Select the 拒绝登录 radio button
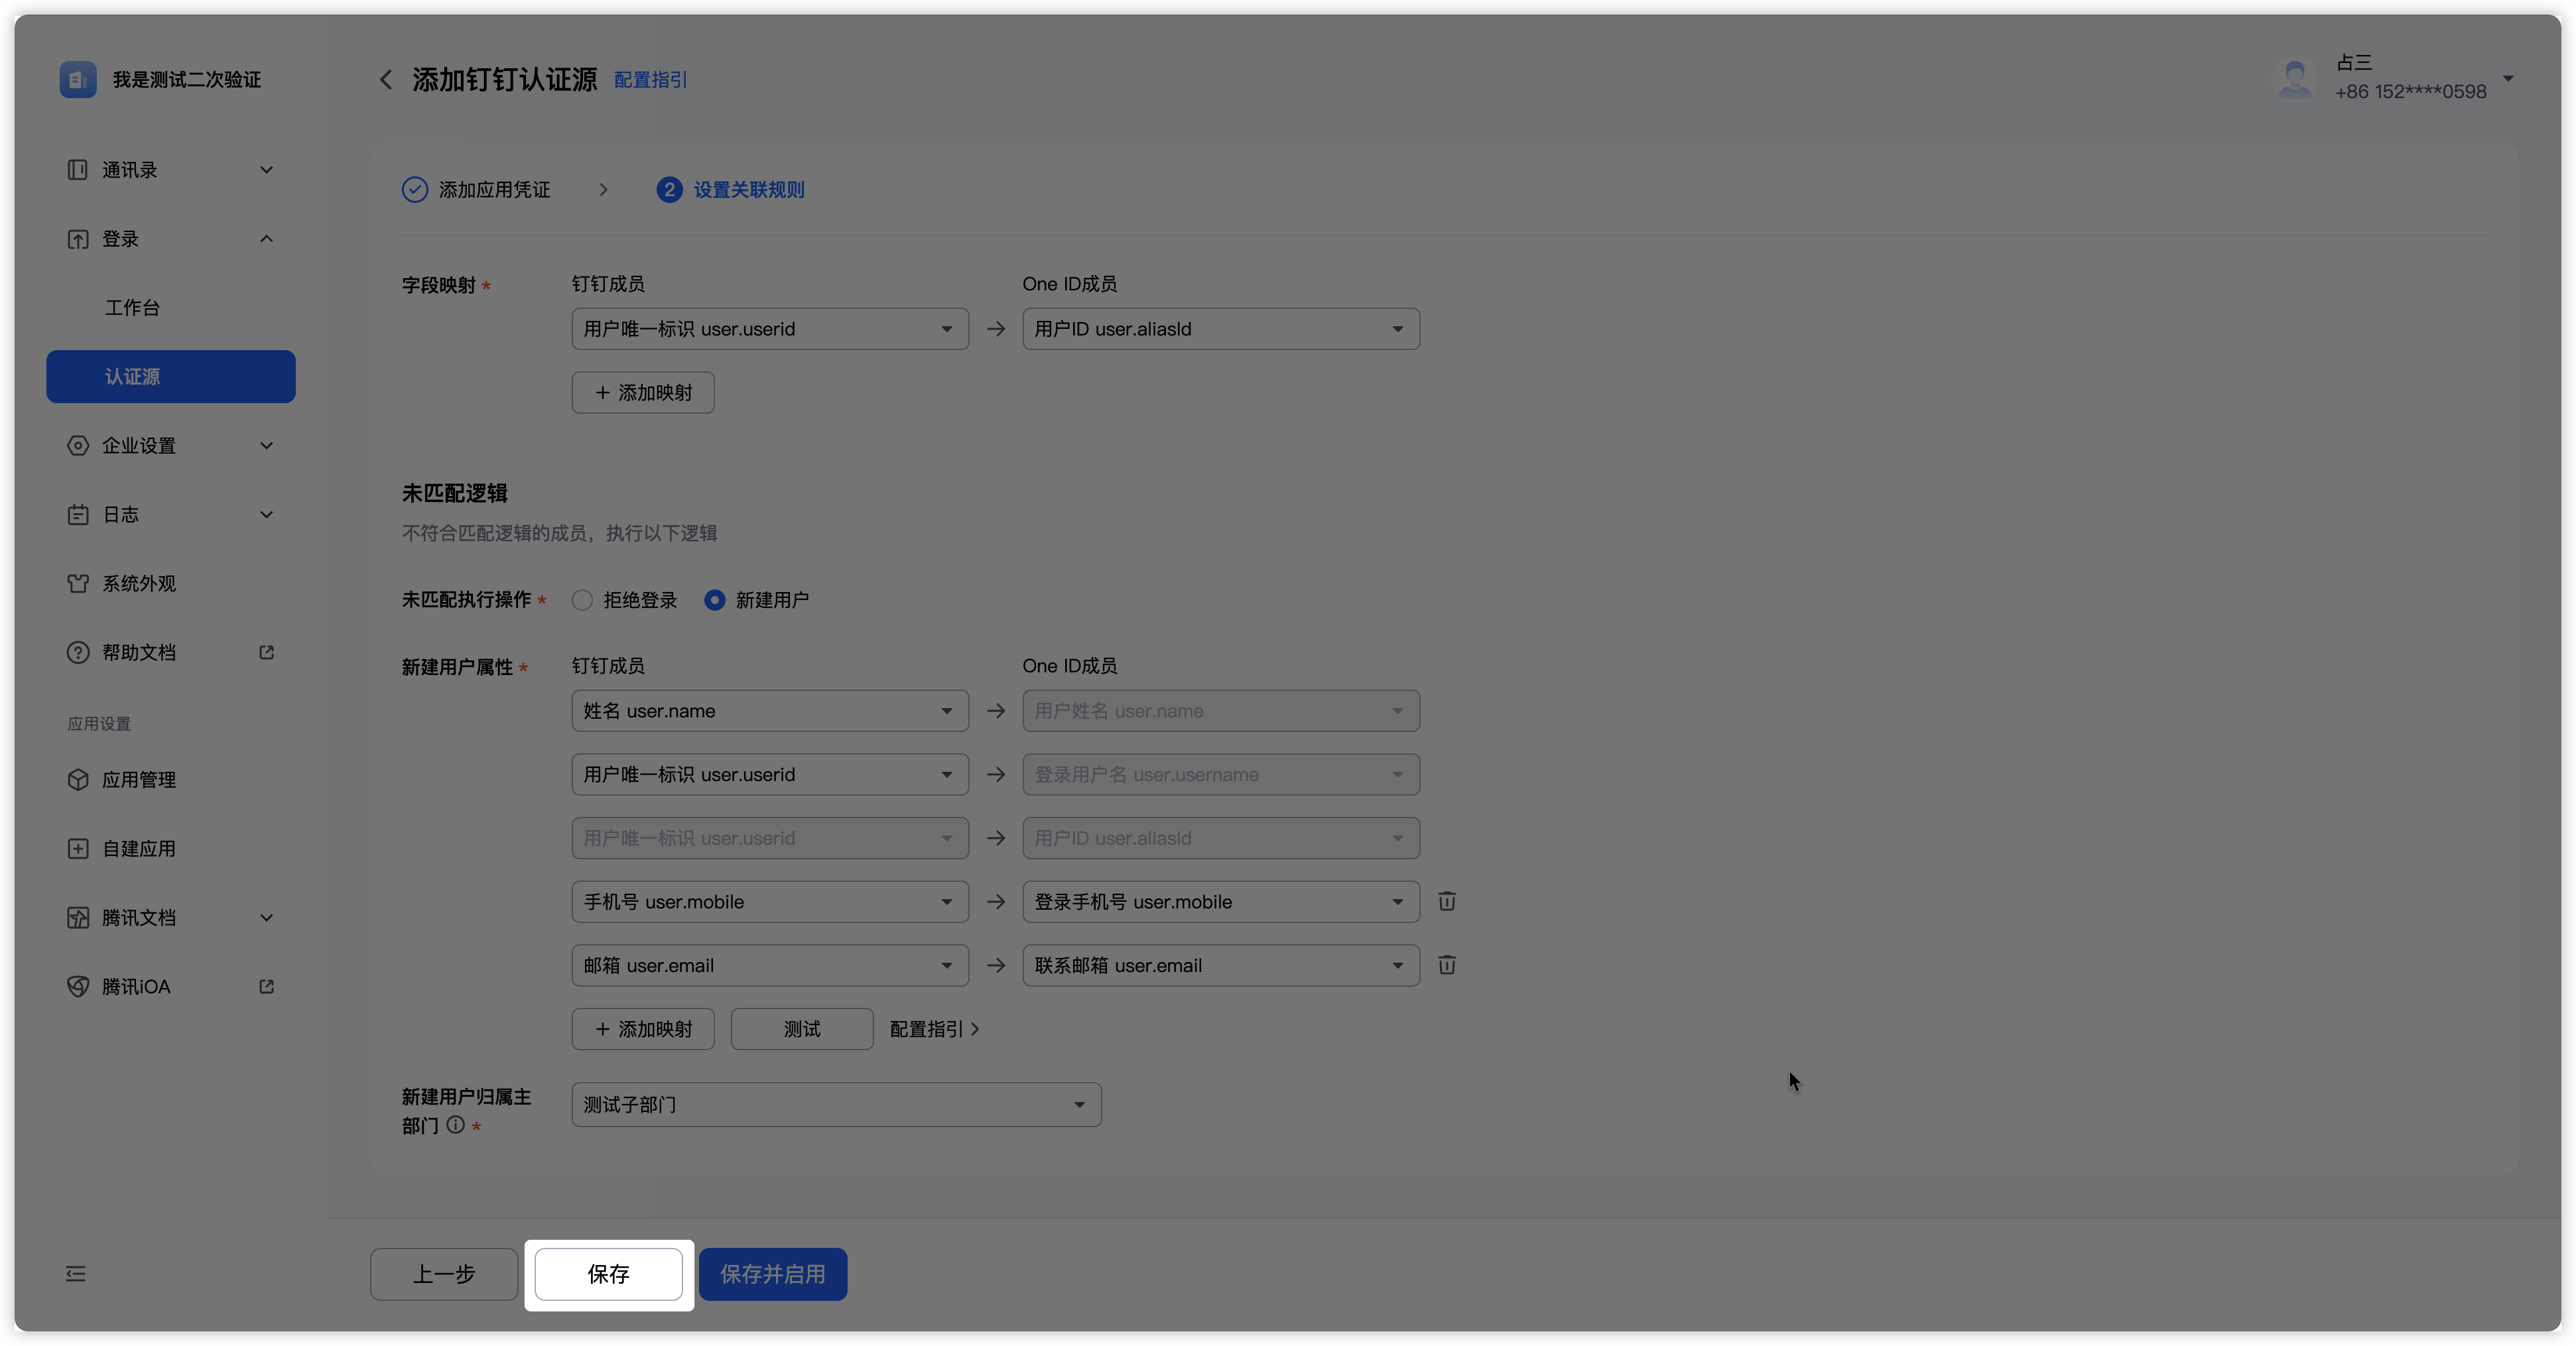2576x1346 pixels. point(582,600)
